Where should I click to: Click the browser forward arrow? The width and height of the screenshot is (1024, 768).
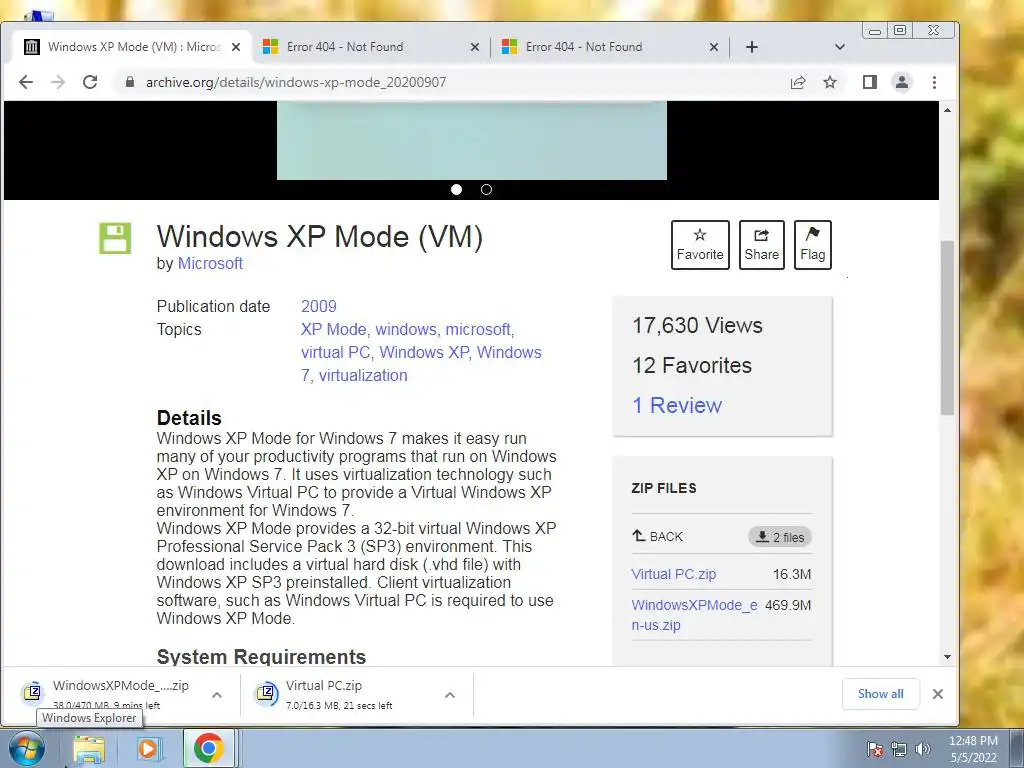(58, 82)
